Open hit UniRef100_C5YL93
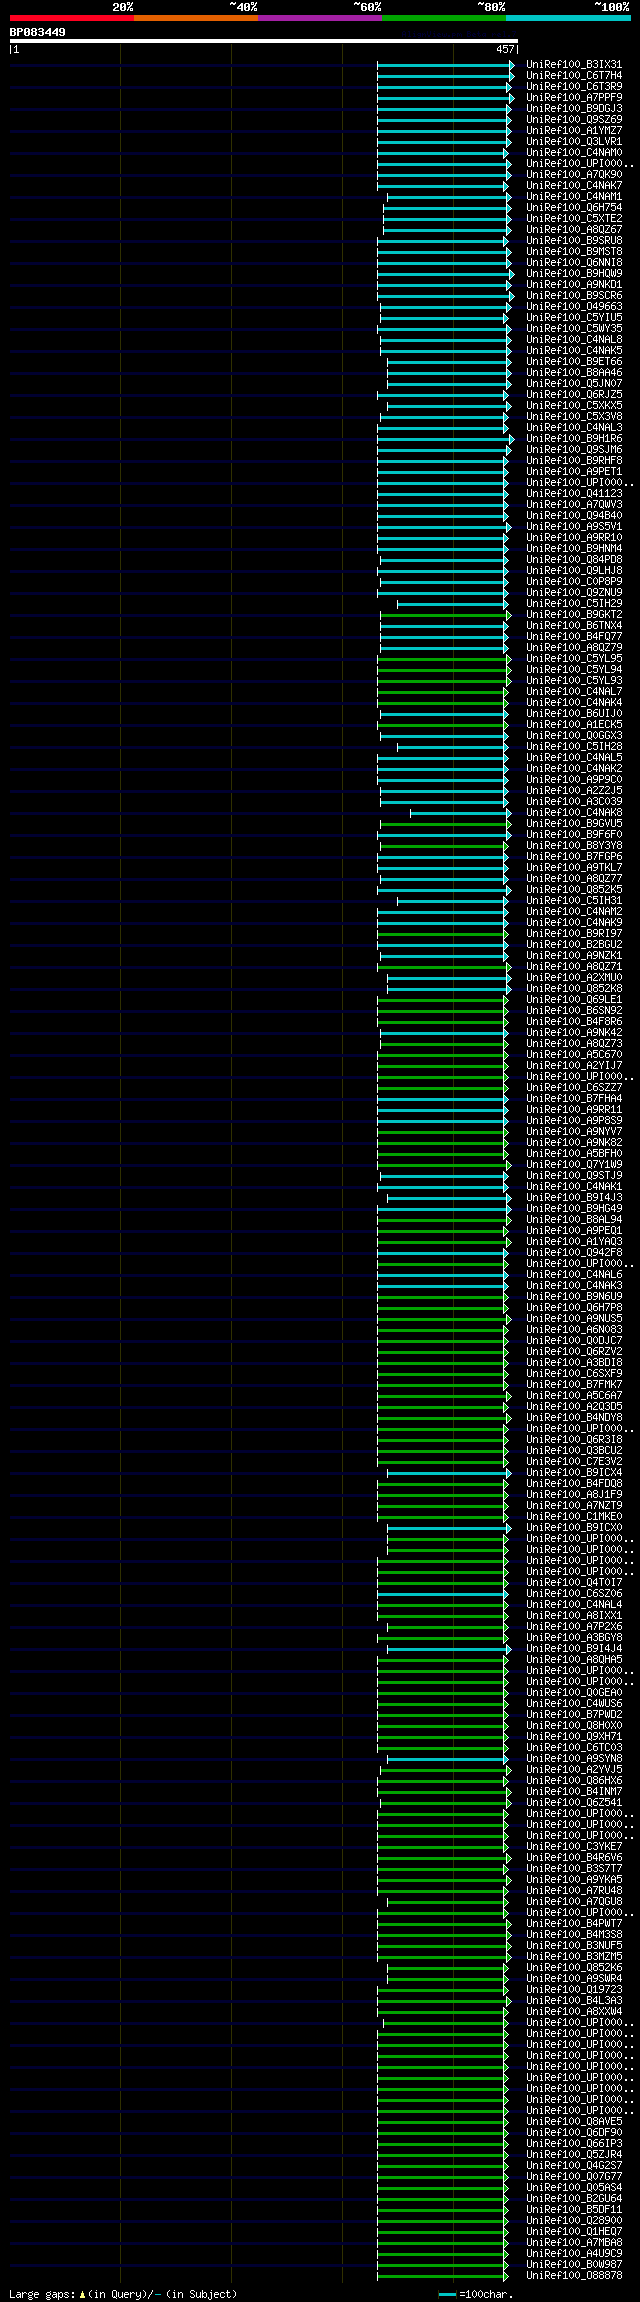This screenshot has height=2302, width=640. (574, 681)
